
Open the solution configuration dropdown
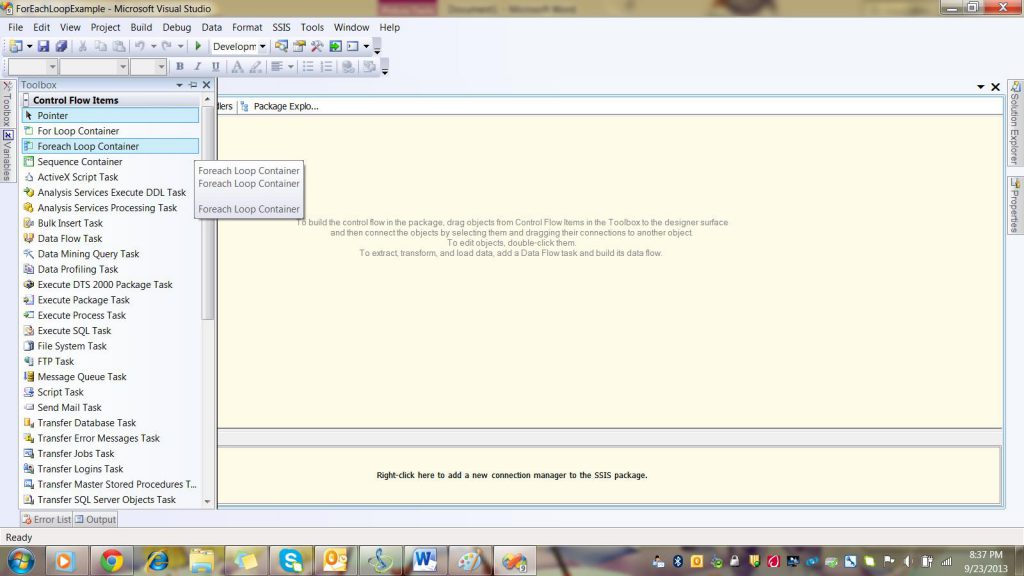click(263, 46)
